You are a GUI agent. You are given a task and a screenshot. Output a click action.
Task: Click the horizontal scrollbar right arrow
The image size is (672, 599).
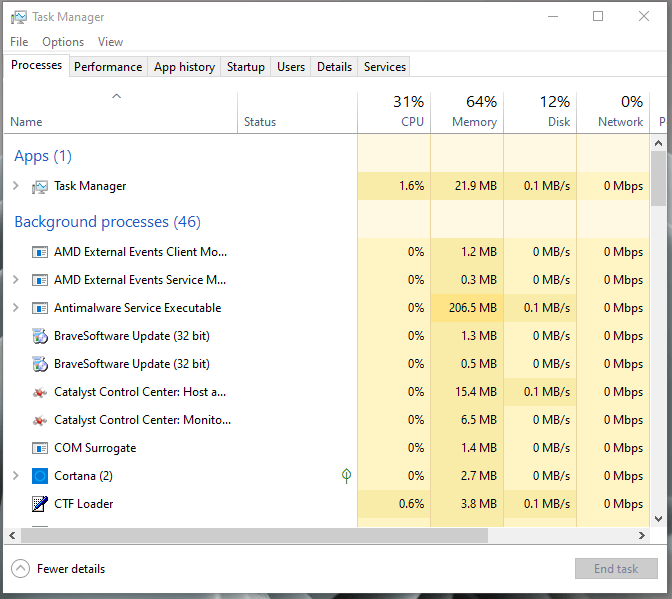pos(642,536)
